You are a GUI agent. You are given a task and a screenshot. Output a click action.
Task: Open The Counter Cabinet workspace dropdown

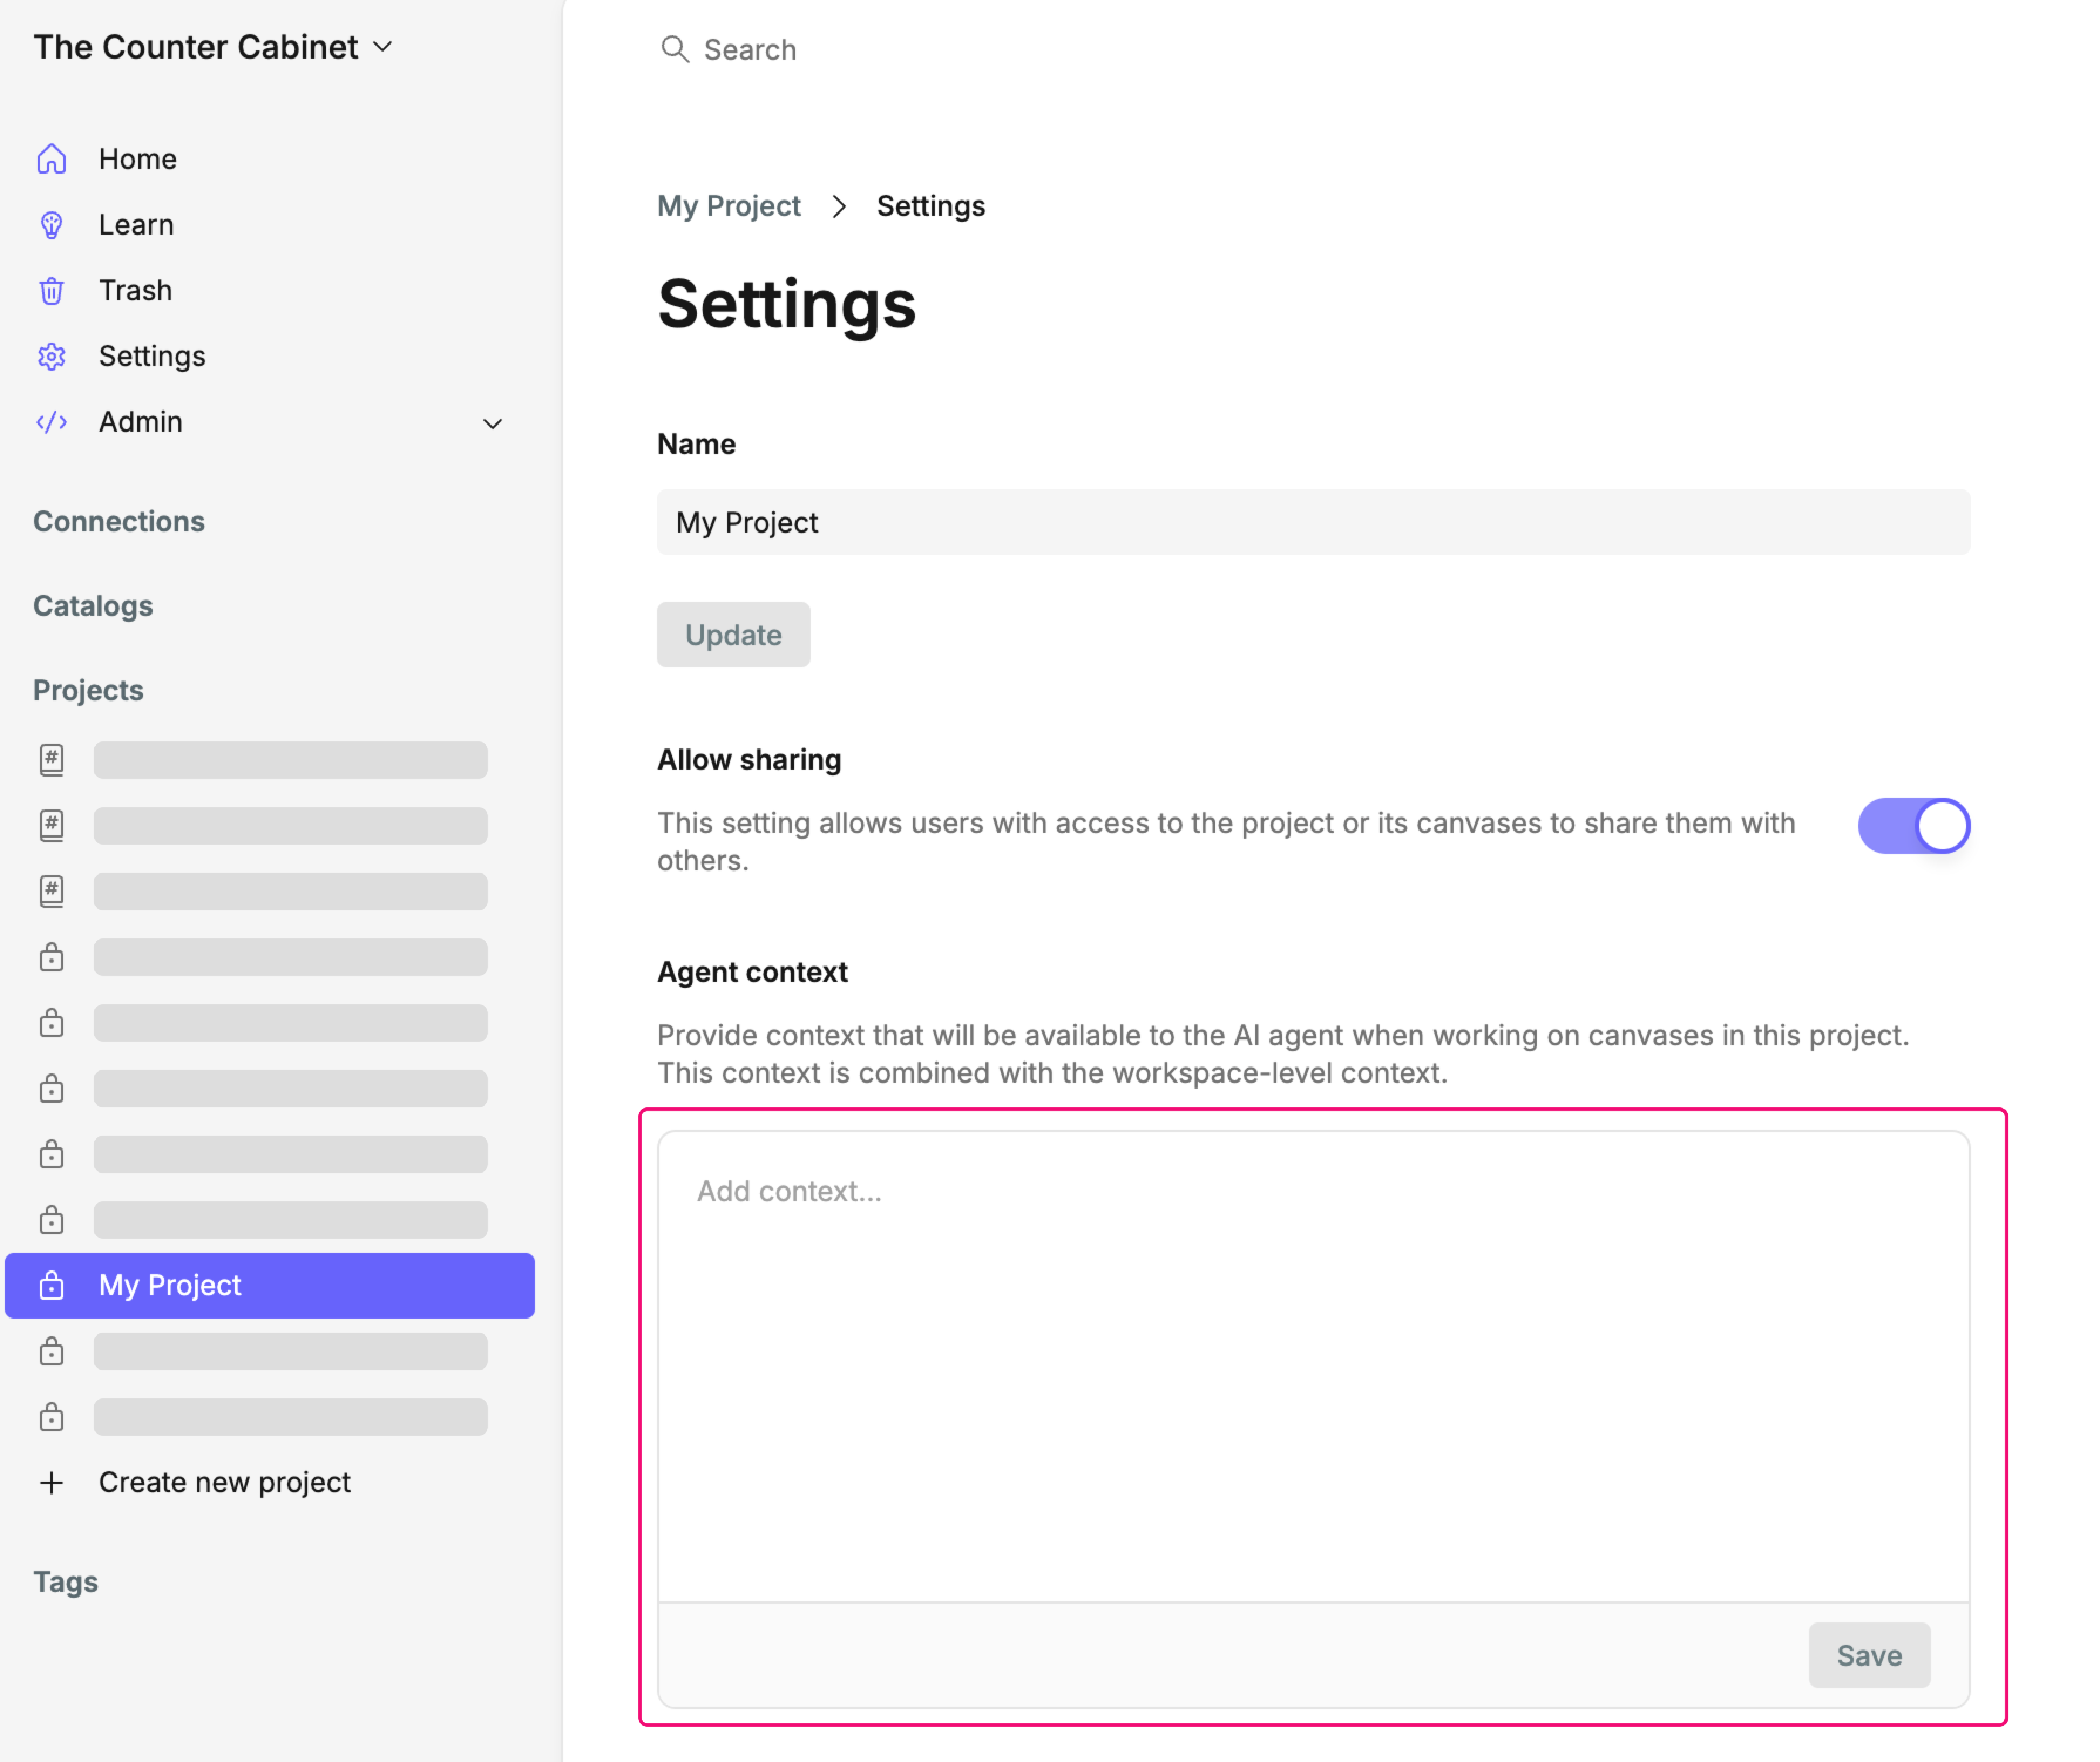tap(213, 47)
